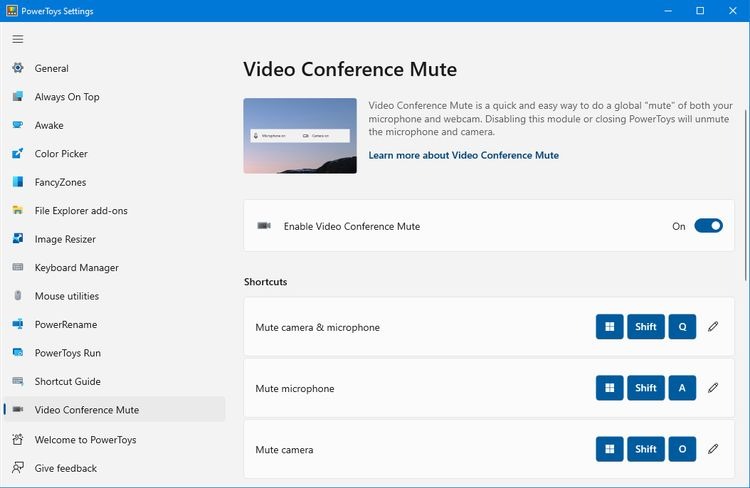Select Image Resizer in sidebar
The height and width of the screenshot is (488, 750).
pos(115,239)
